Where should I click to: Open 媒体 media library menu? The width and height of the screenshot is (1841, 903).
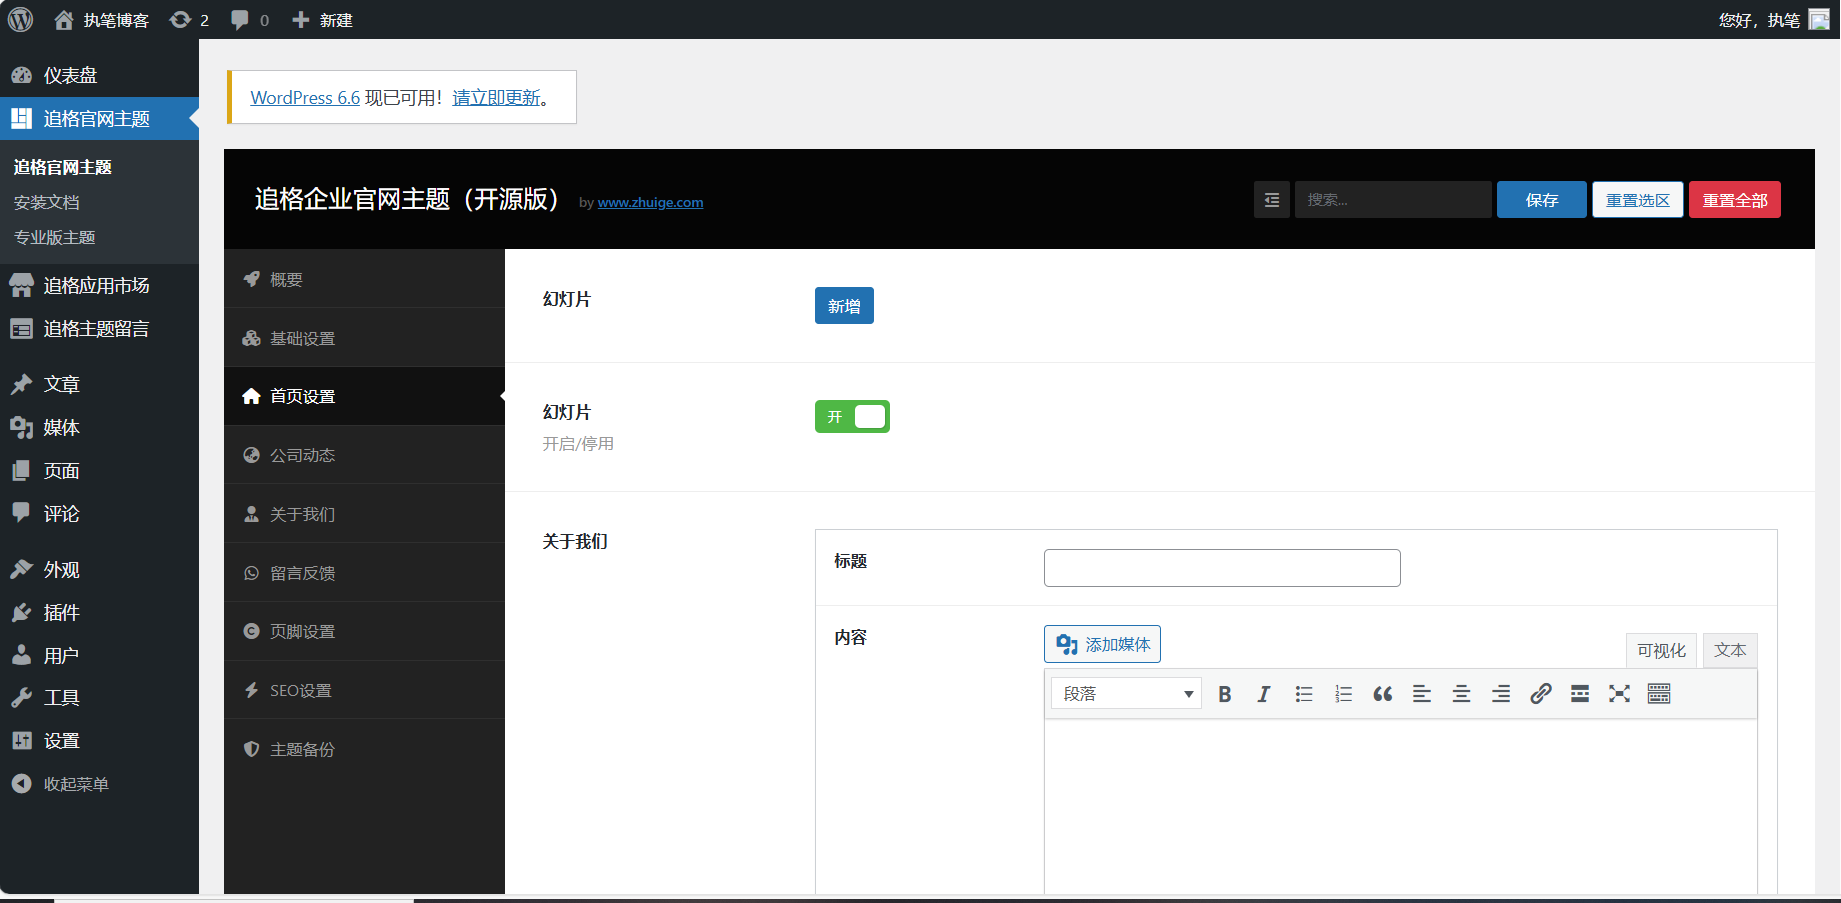99,427
